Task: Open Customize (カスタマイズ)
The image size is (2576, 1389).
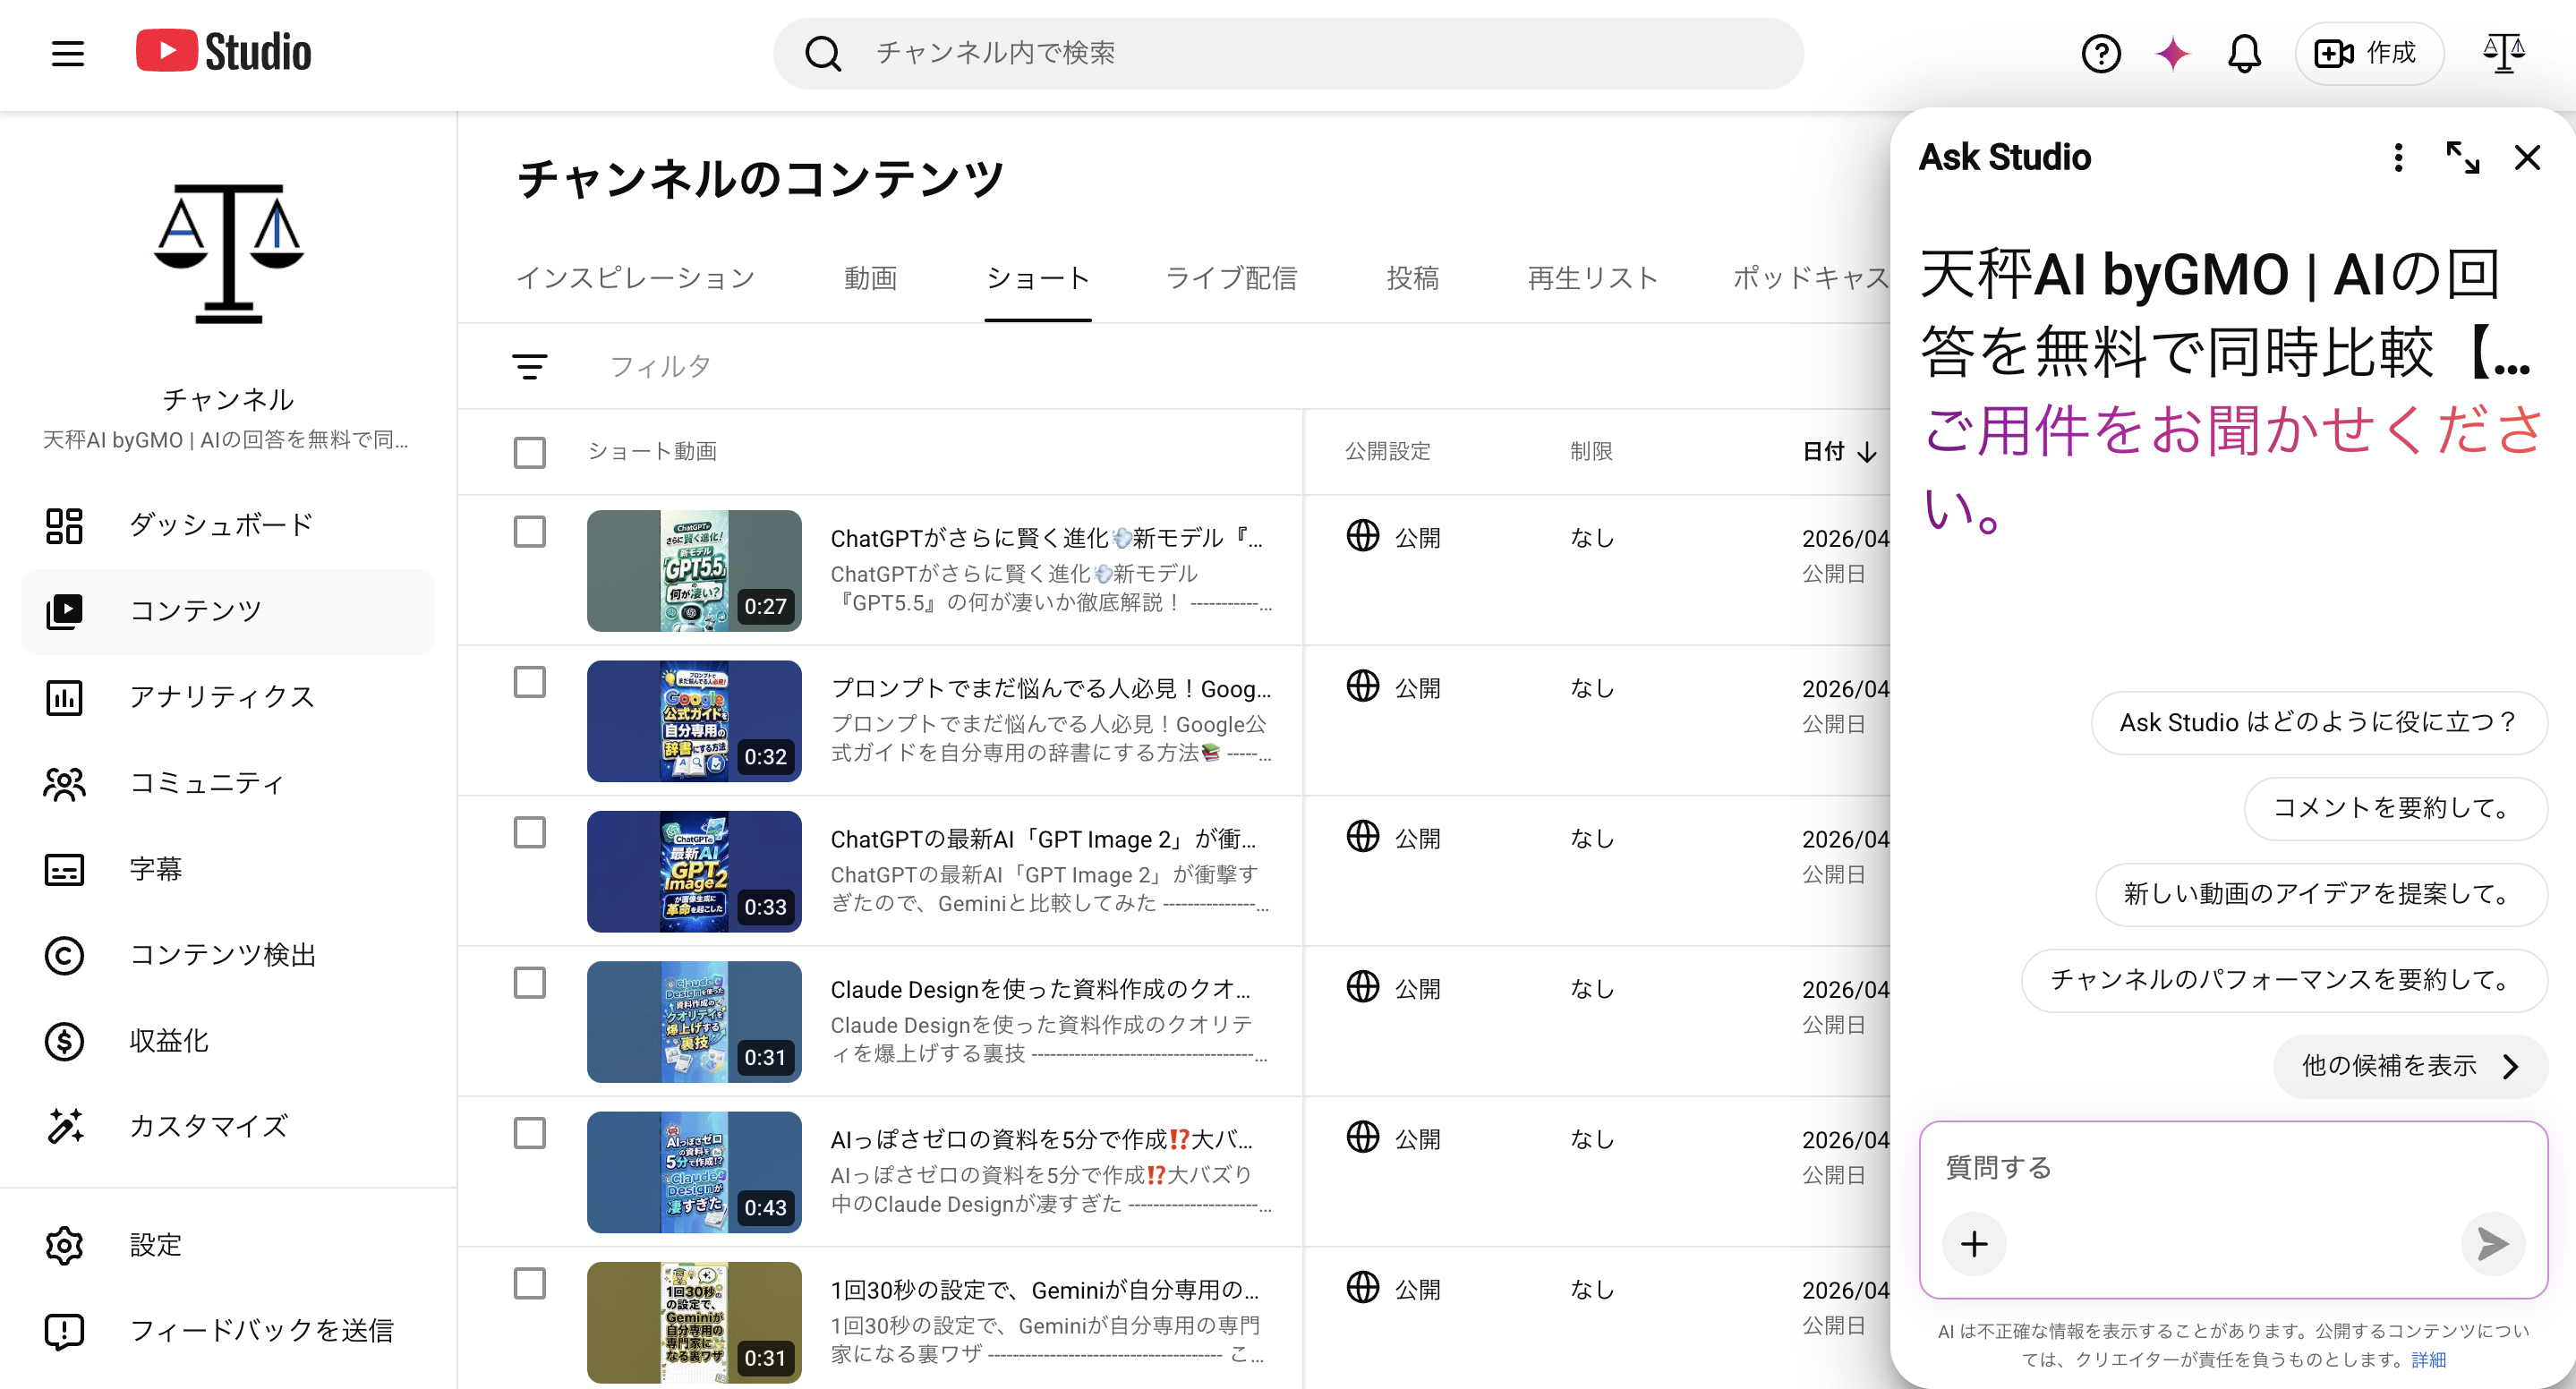Action: 228,1127
